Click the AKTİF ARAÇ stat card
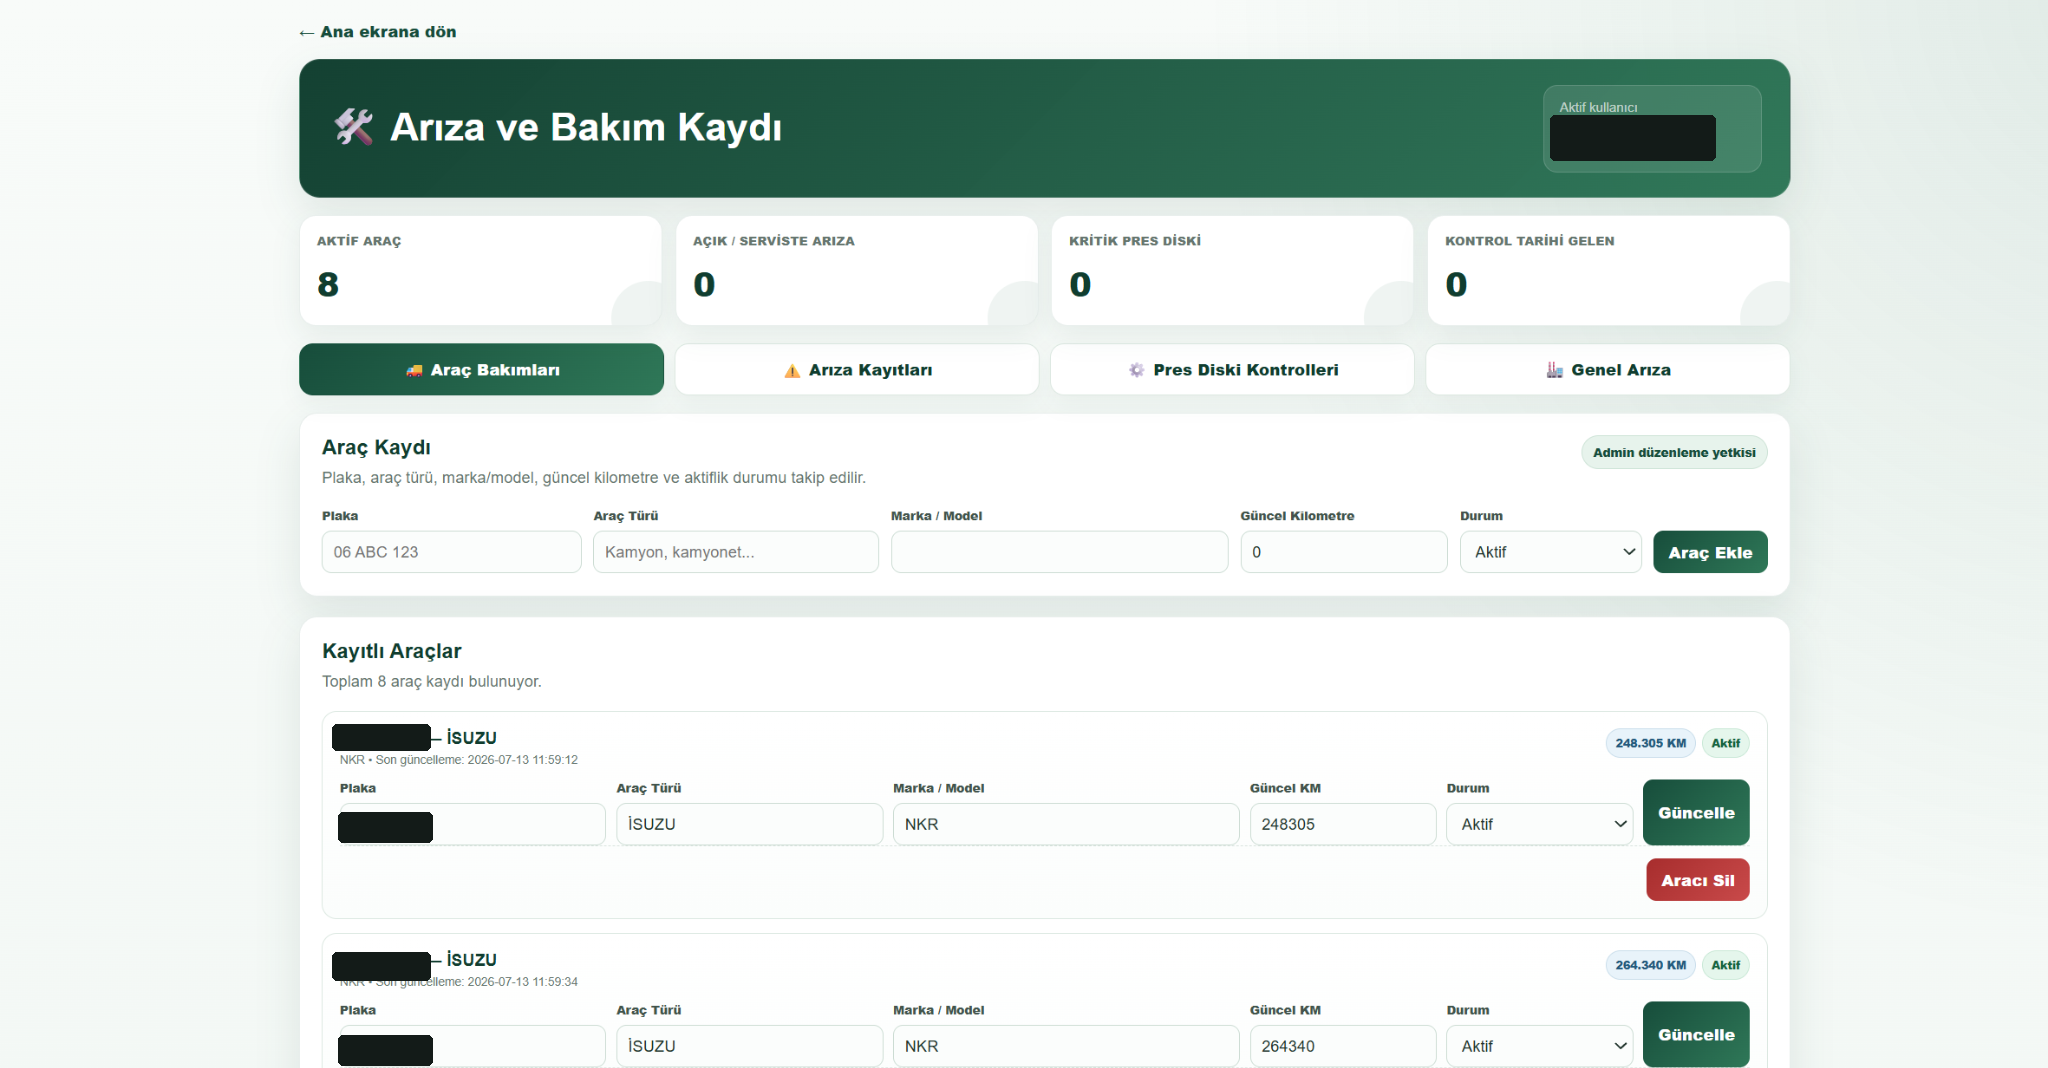The height and width of the screenshot is (1068, 2048). [x=481, y=271]
